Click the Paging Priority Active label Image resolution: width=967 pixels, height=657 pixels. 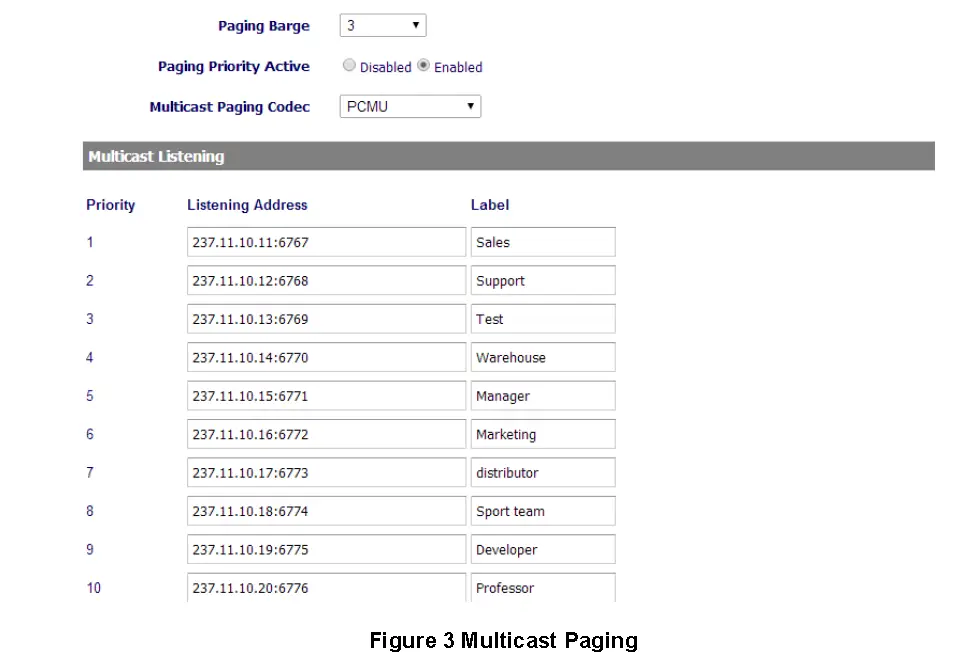point(233,66)
